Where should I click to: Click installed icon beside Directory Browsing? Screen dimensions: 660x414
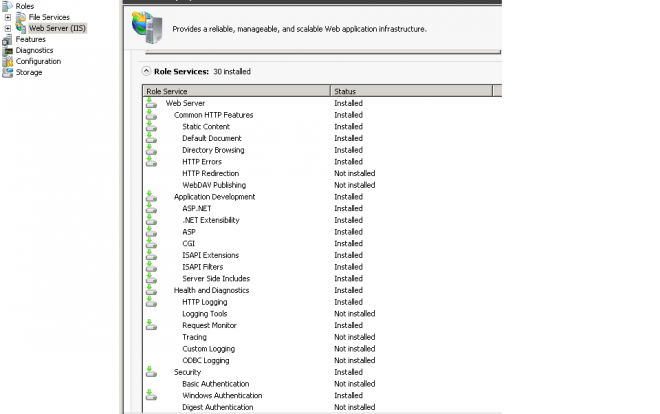point(151,150)
